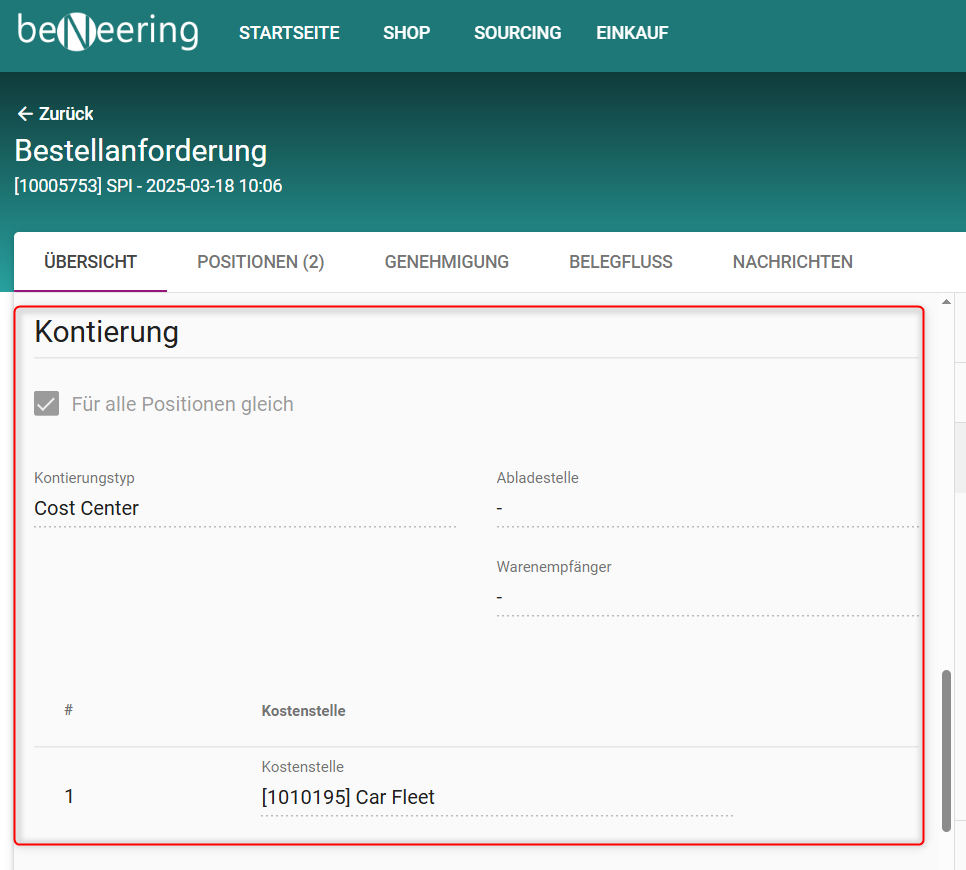Click the scroll-up arrow above the scrollbar
Image resolution: width=966 pixels, height=870 pixels.
[946, 302]
